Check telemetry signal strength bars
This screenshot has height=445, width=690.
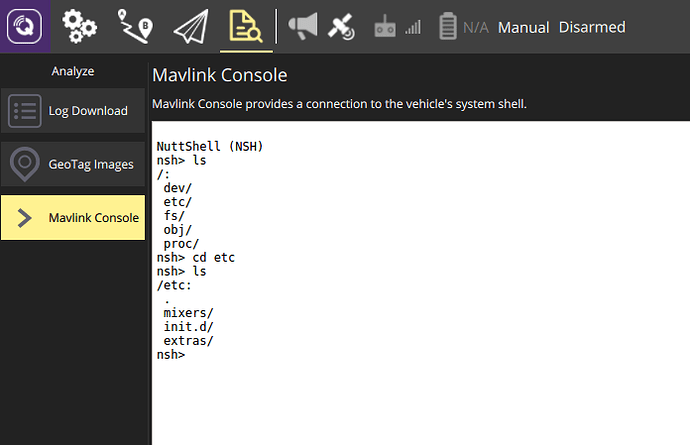(x=413, y=27)
